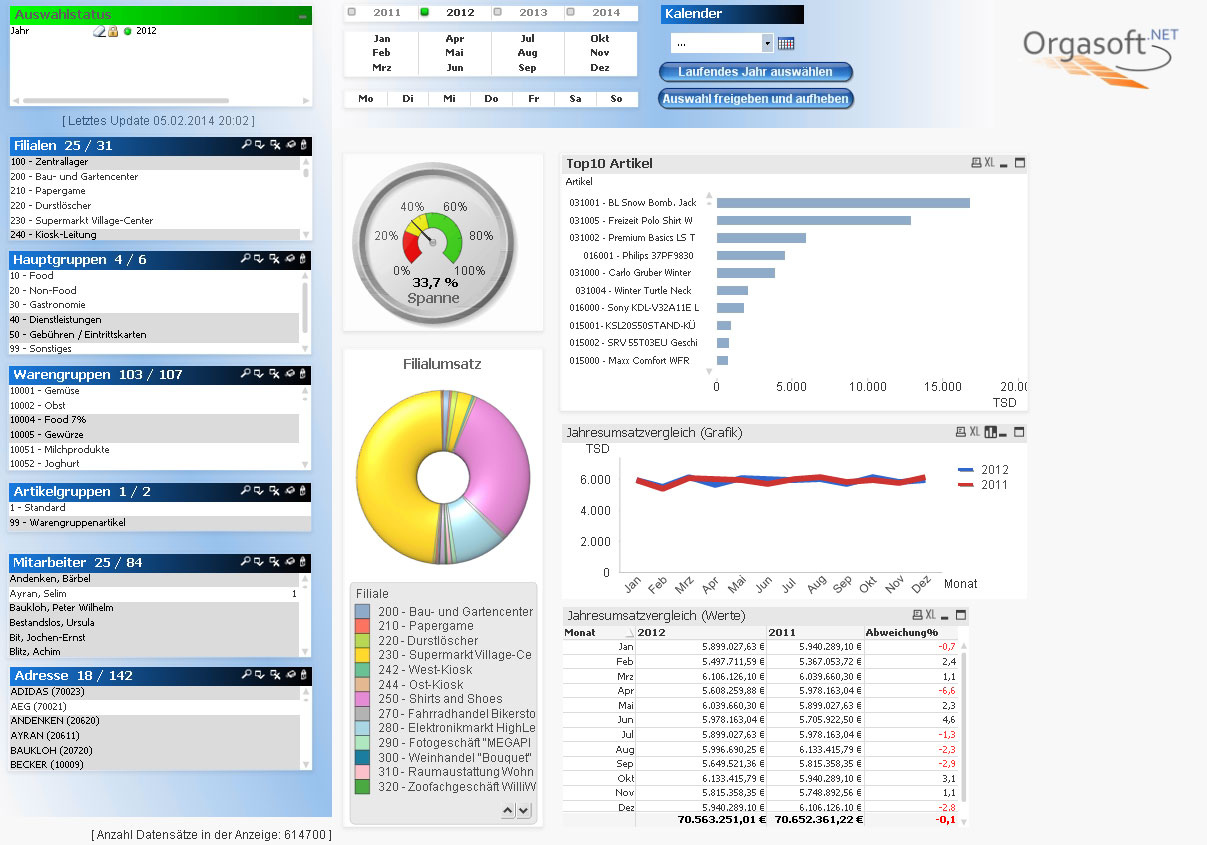Open the calendar picker icon
Image resolution: width=1207 pixels, height=845 pixels.
[786, 43]
